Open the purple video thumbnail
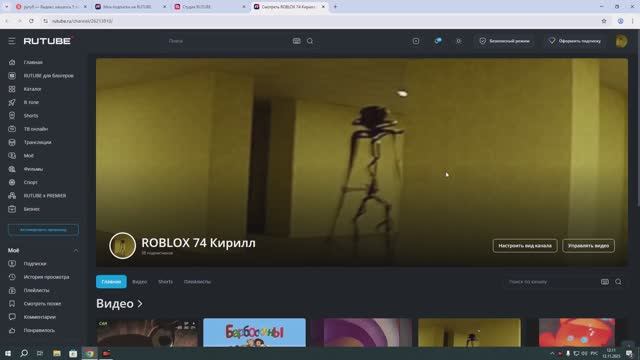Screen dimensions: 640x360 (x=362, y=333)
